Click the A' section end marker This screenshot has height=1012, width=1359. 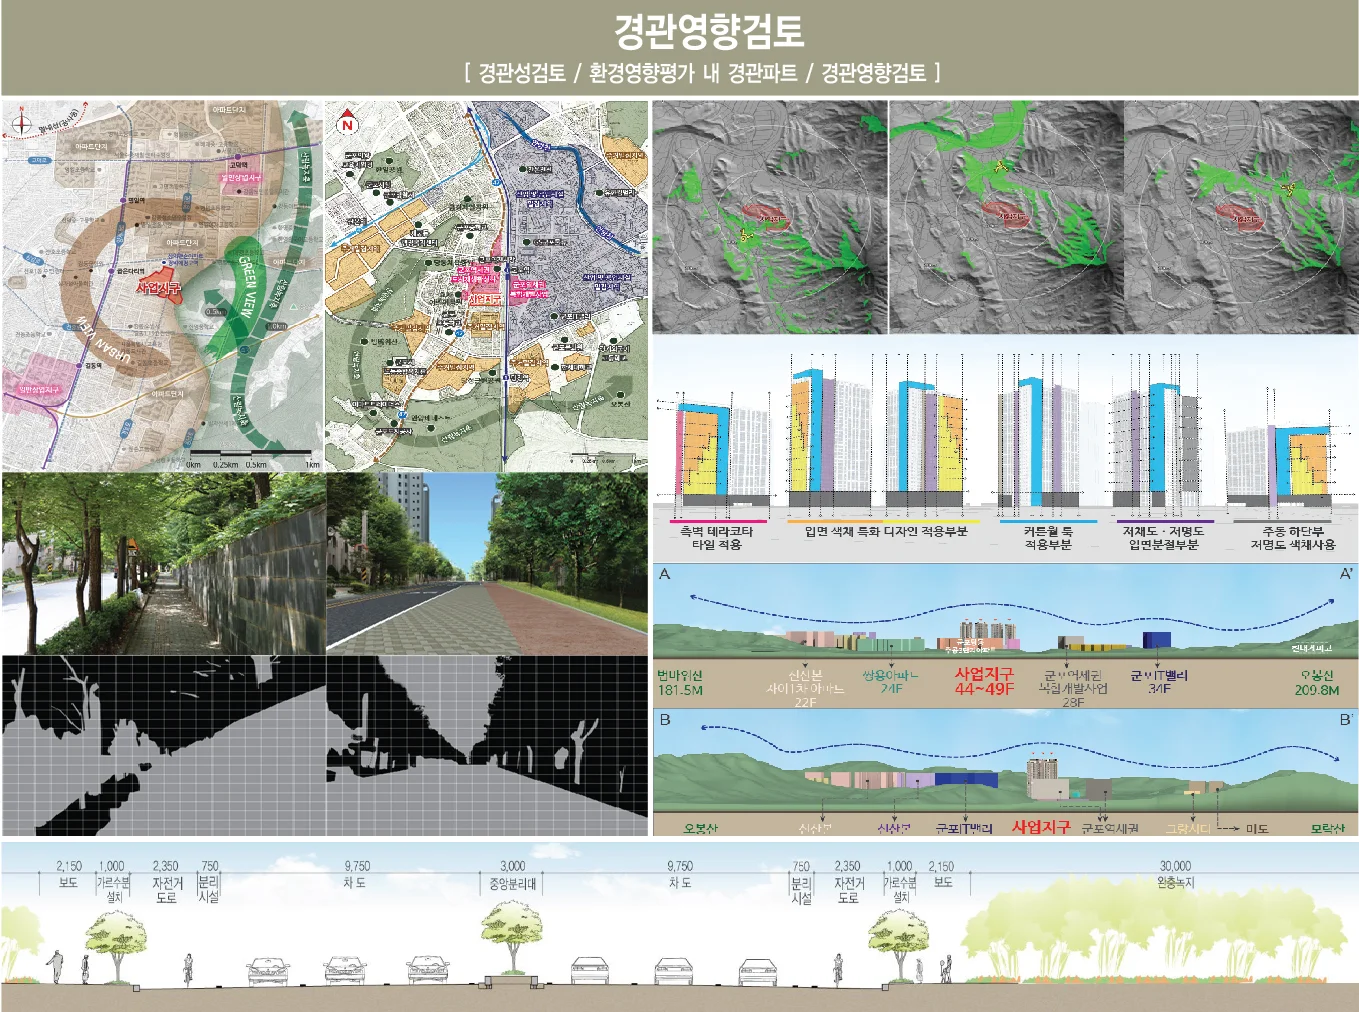pyautogui.click(x=1345, y=574)
